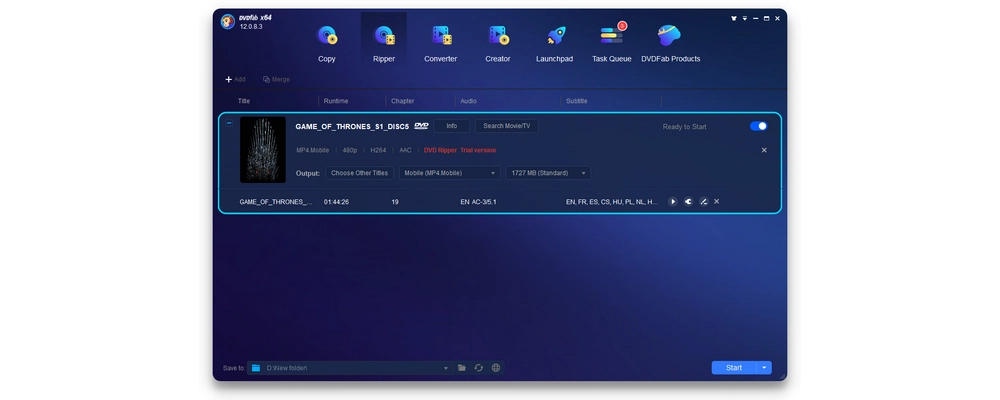Image resolution: width=1000 pixels, height=400 pixels.
Task: Click the Audio column header
Action: coord(469,101)
